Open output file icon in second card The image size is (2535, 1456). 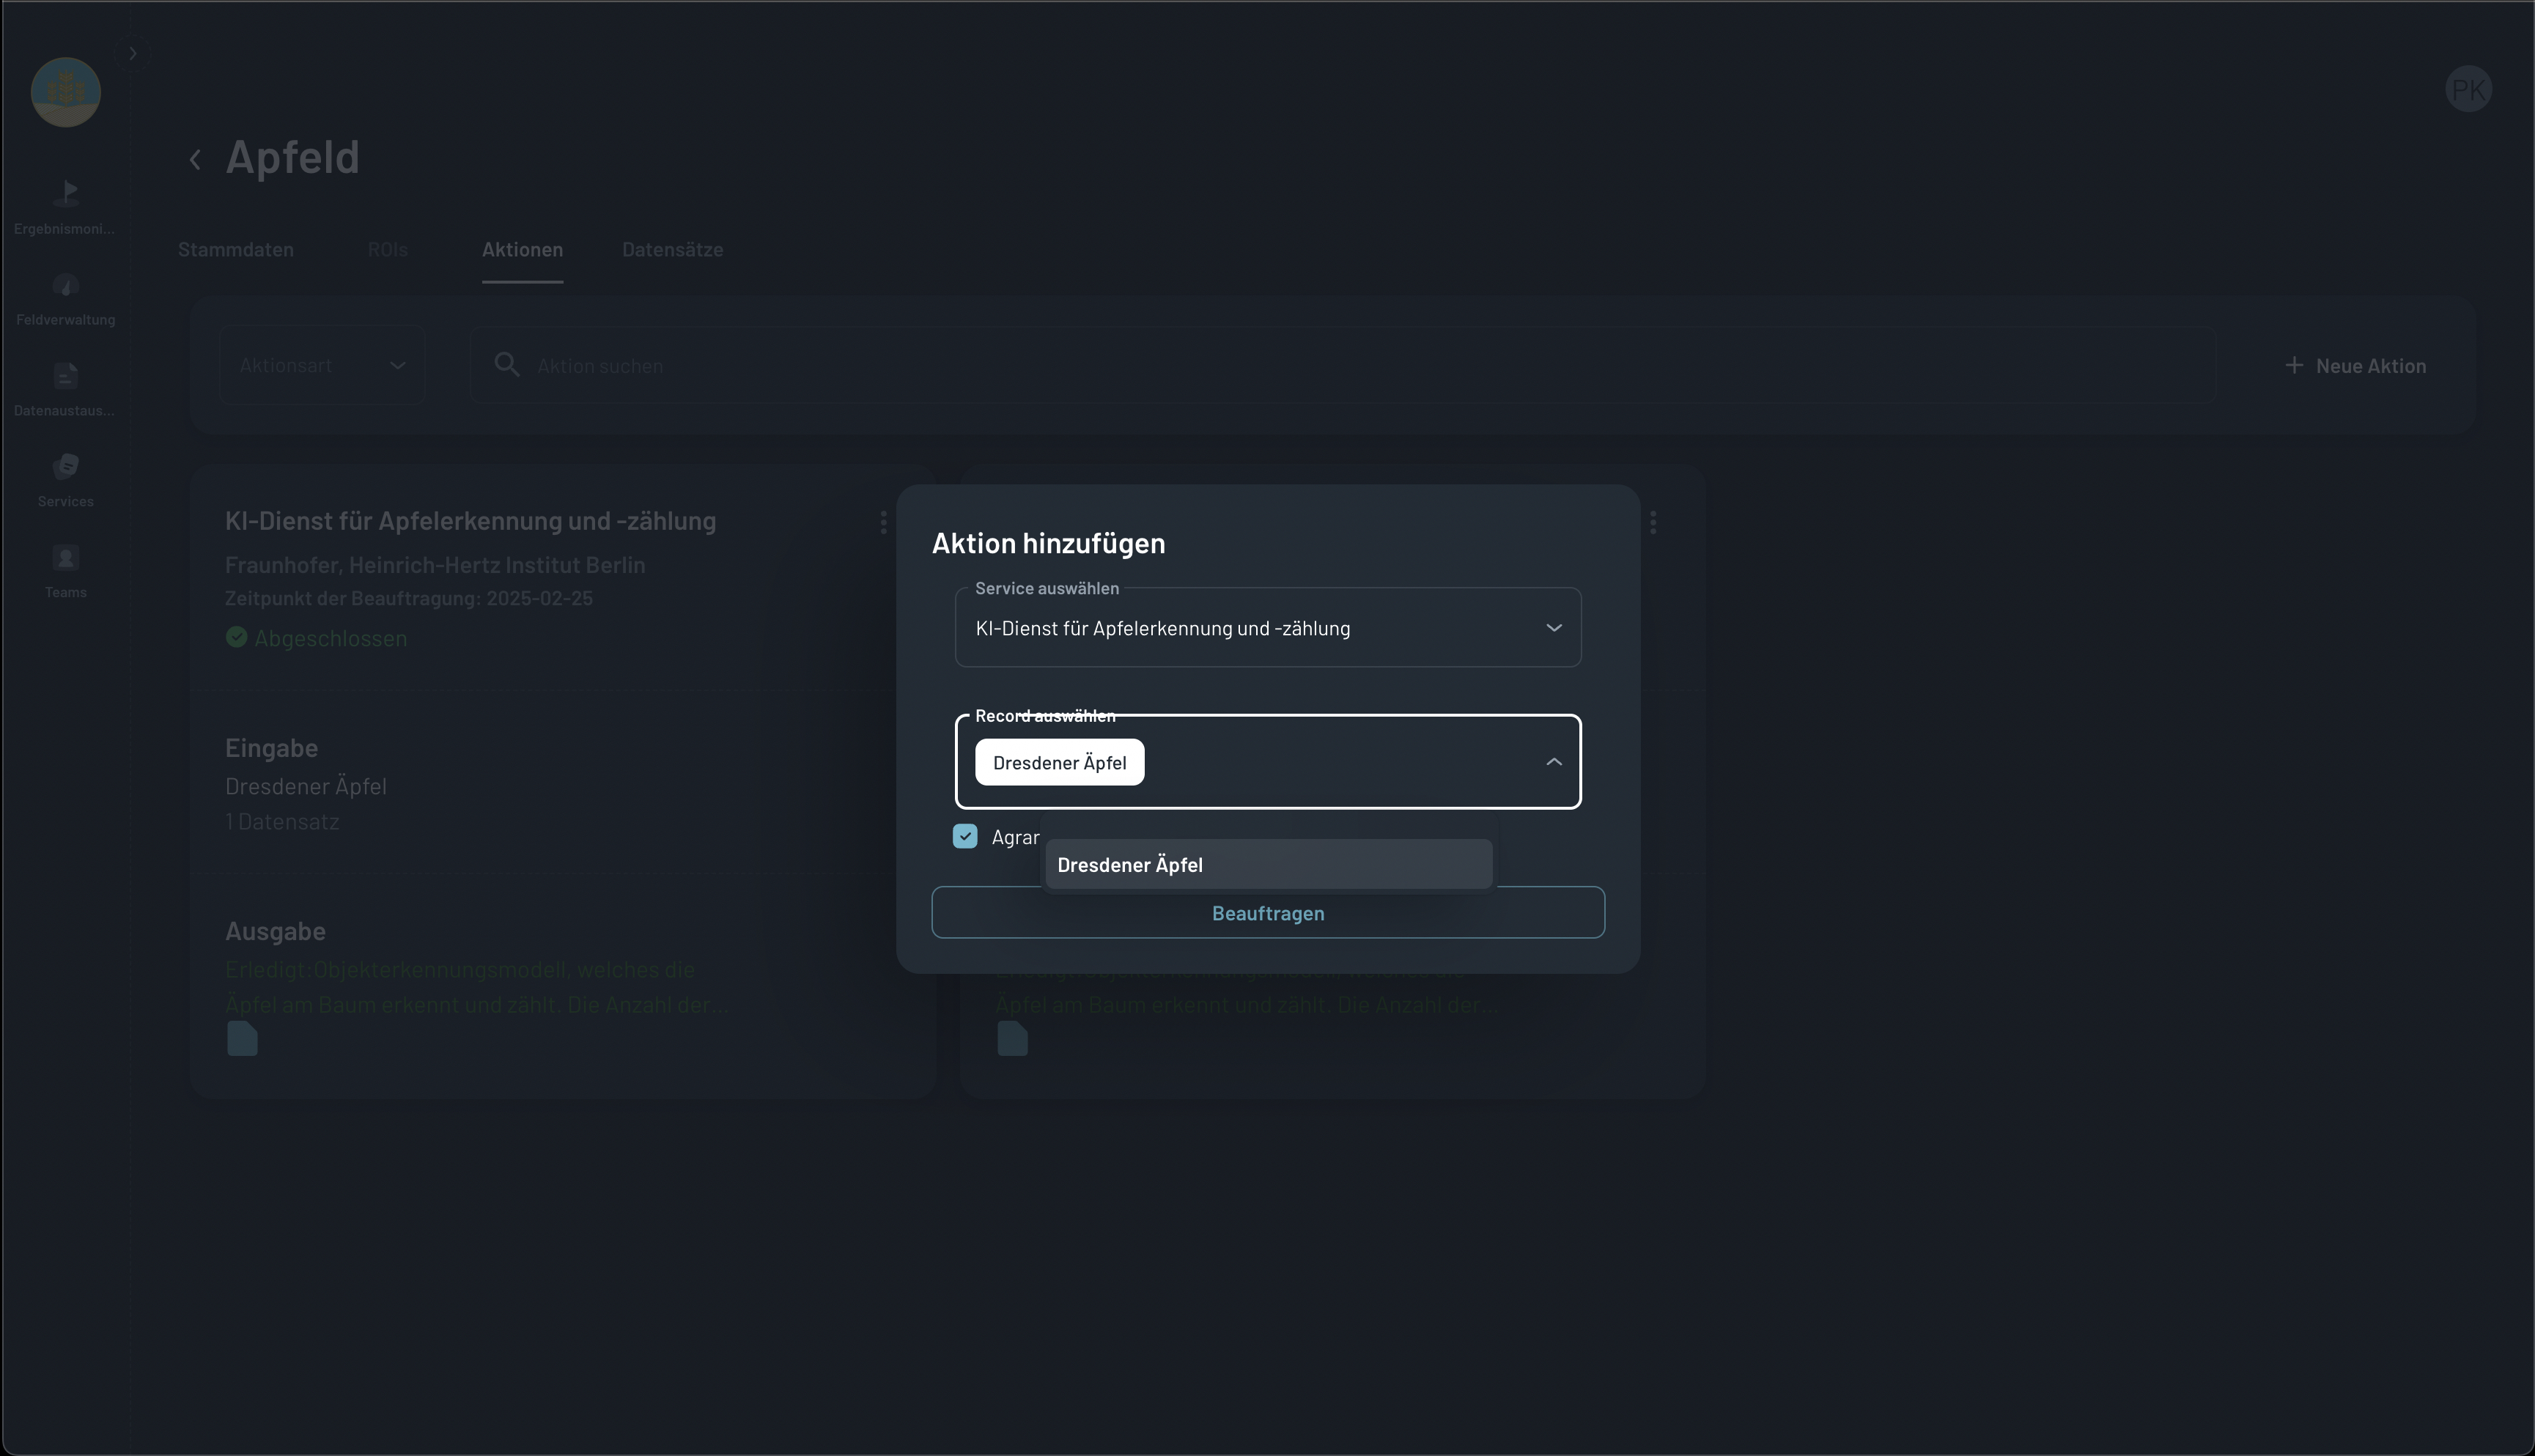(x=1012, y=1039)
